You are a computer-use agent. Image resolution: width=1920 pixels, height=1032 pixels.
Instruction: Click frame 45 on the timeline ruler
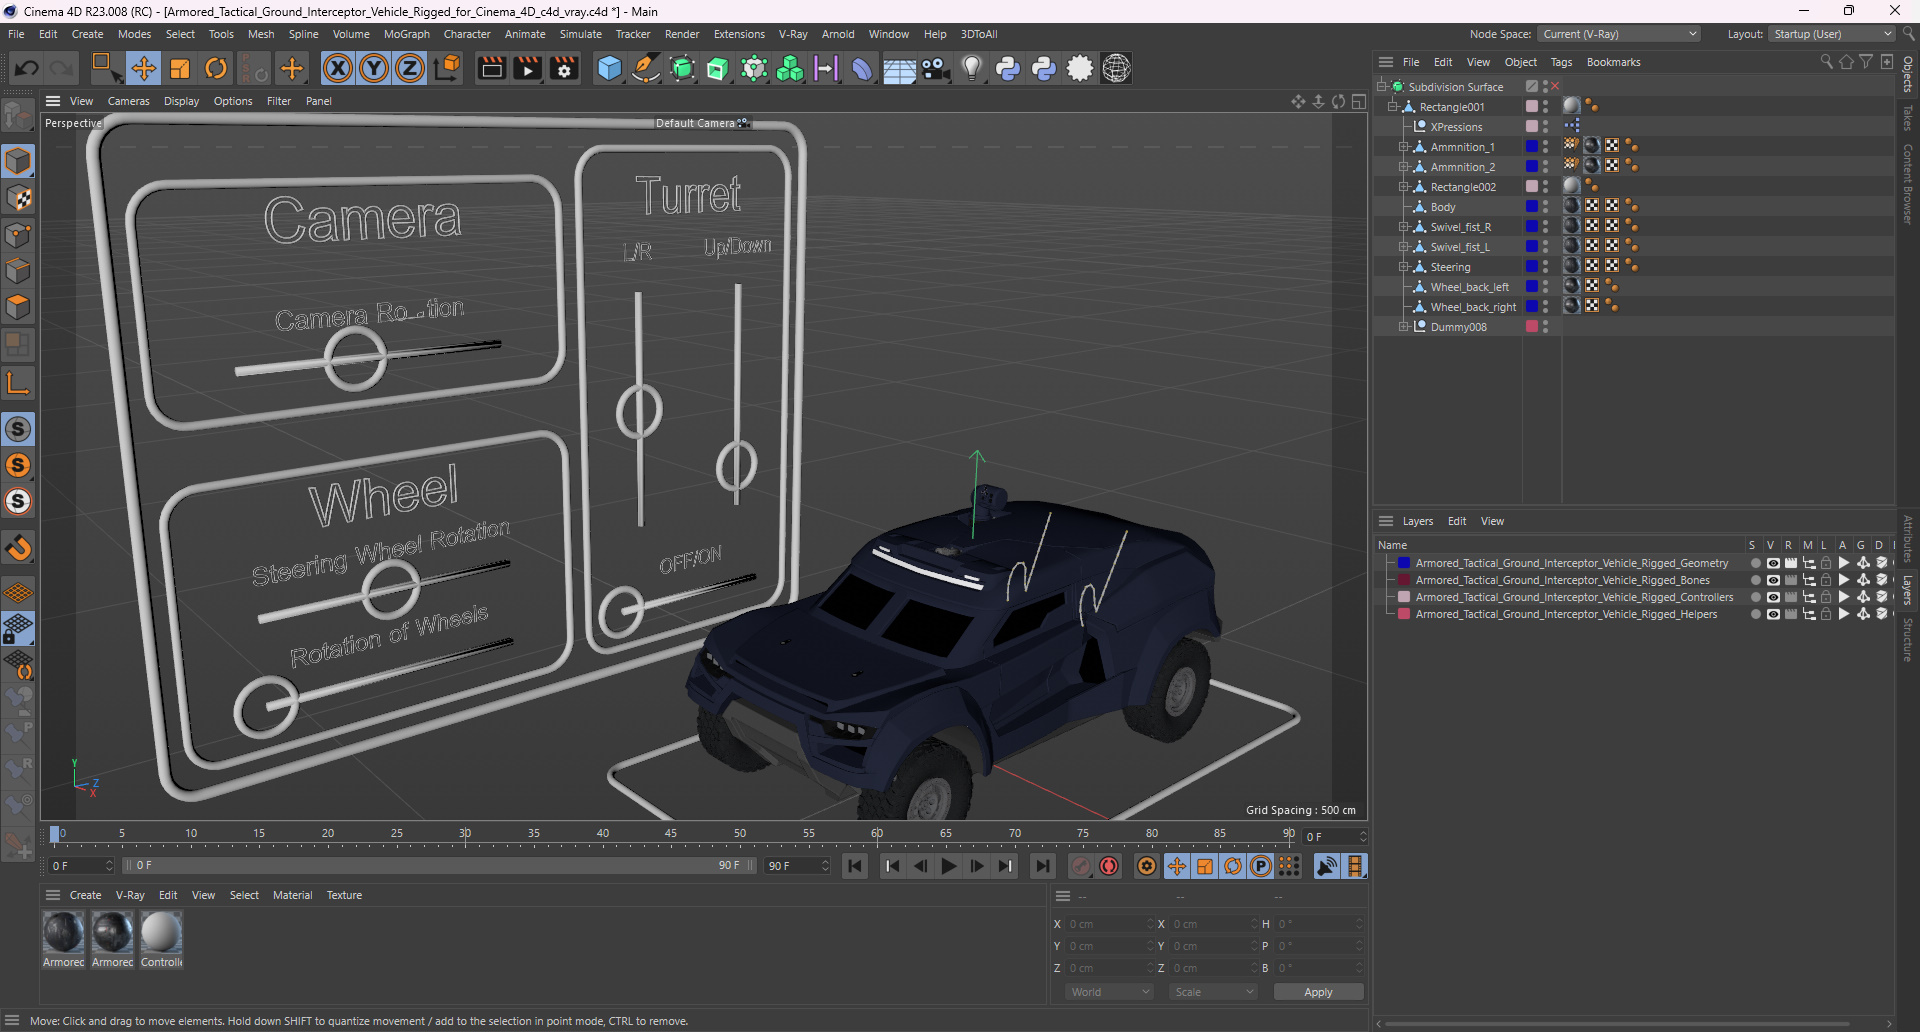[670, 834]
